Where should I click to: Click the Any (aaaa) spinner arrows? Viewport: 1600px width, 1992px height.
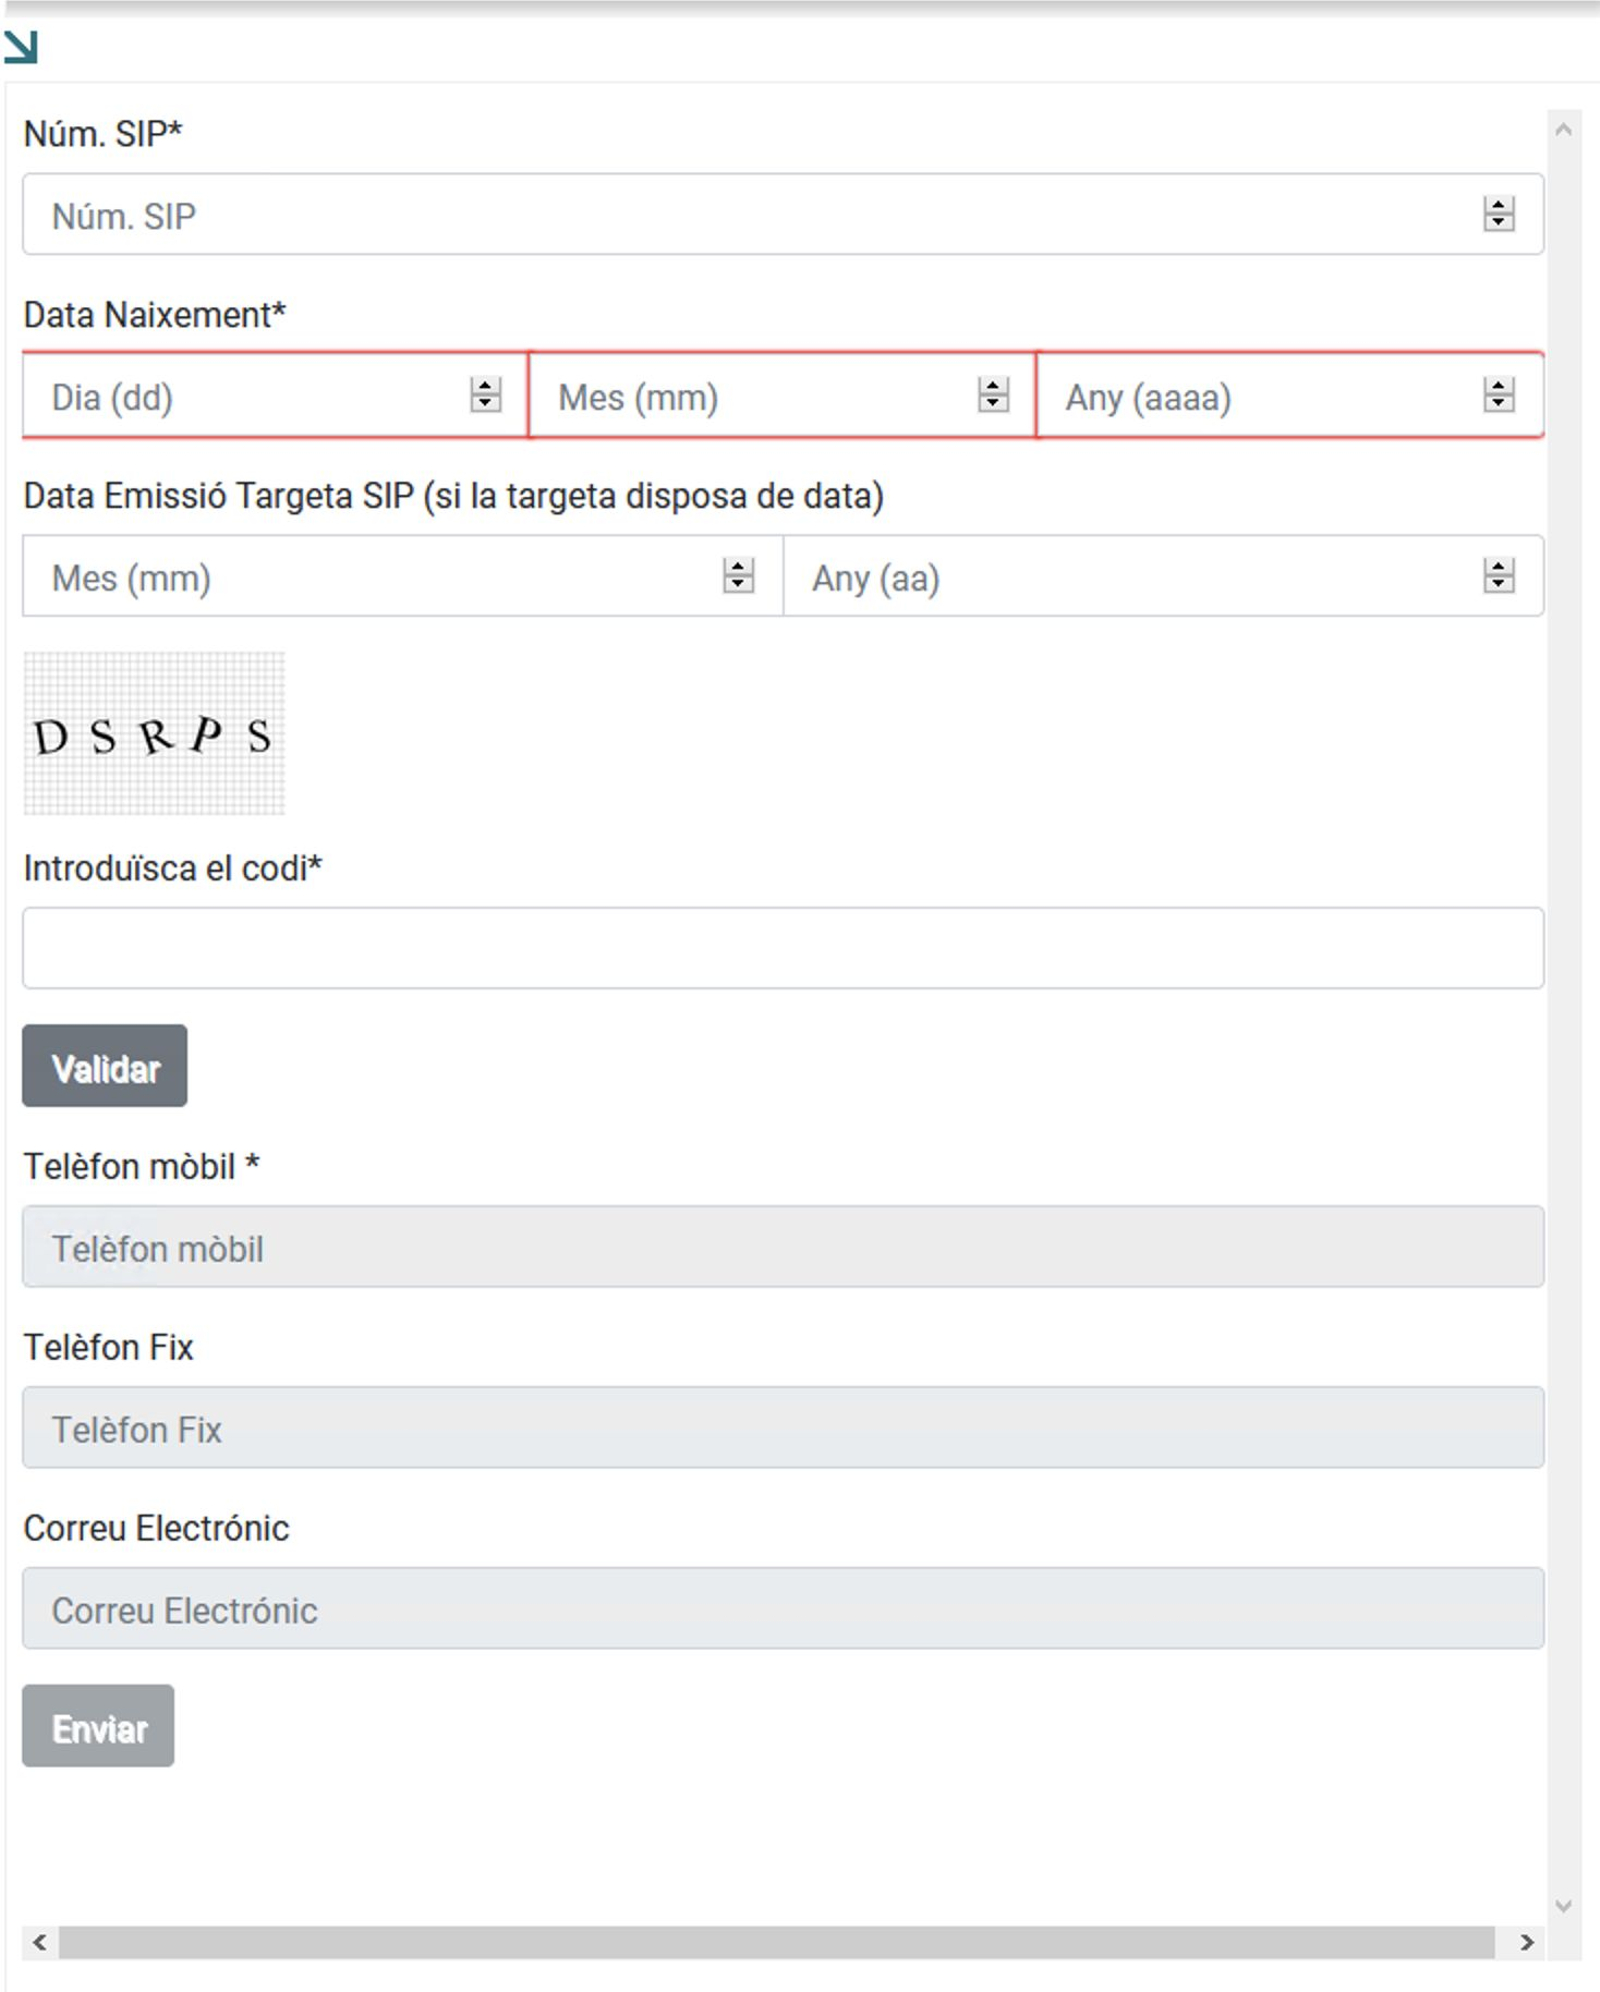point(1498,395)
